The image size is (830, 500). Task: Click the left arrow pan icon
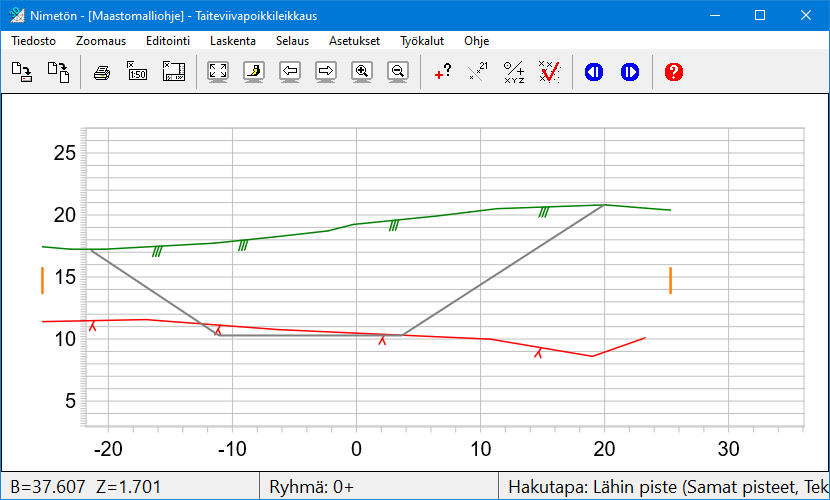pyautogui.click(x=290, y=72)
